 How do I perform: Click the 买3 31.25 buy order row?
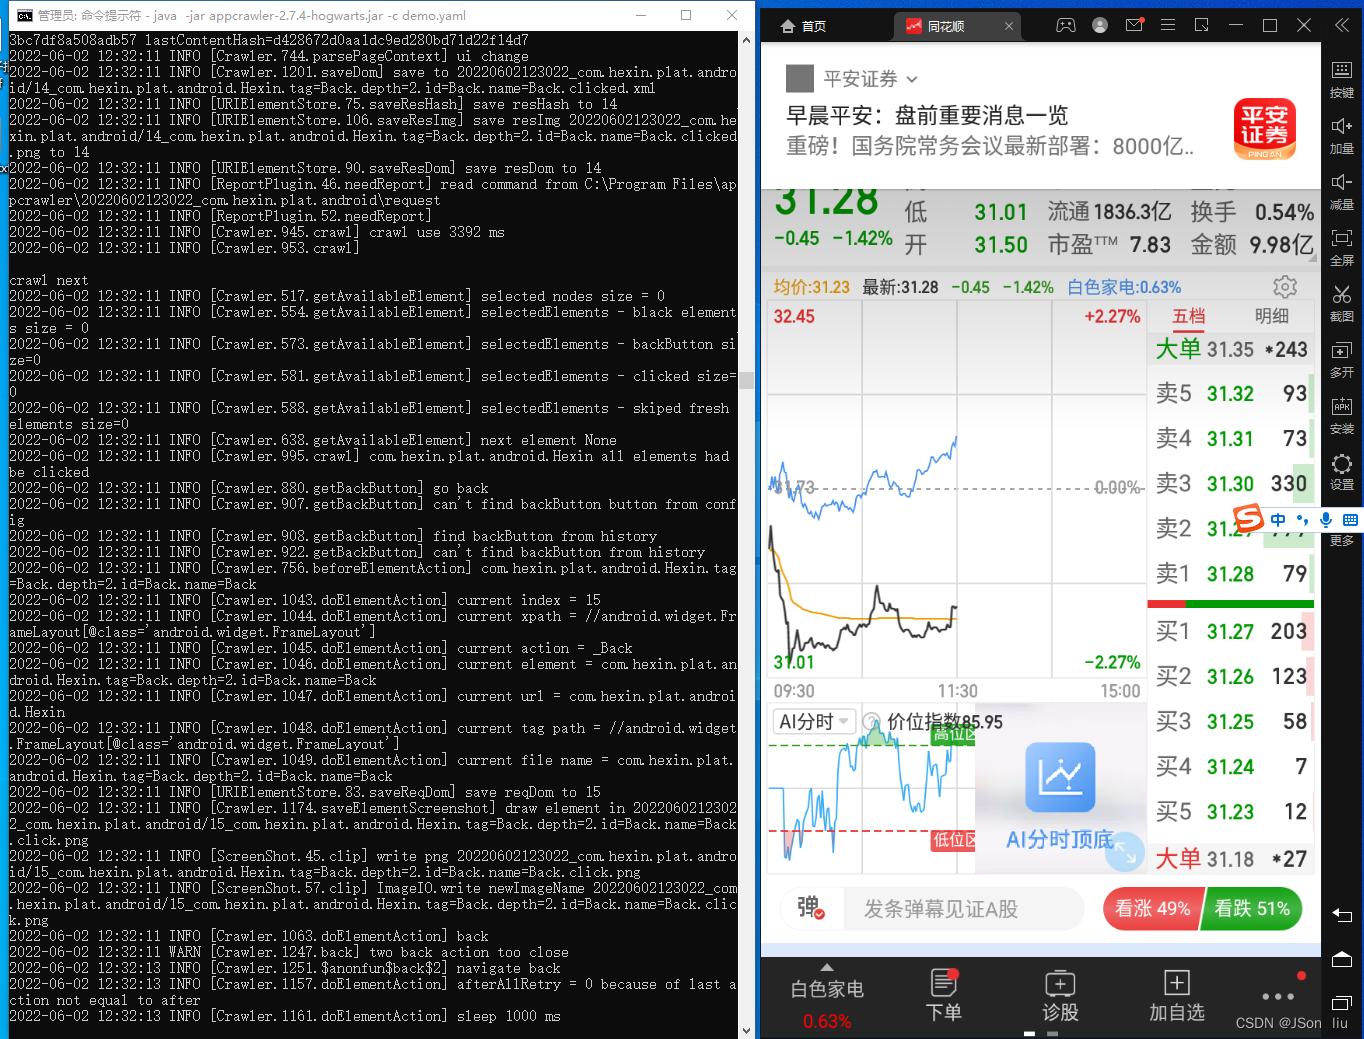(x=1231, y=721)
